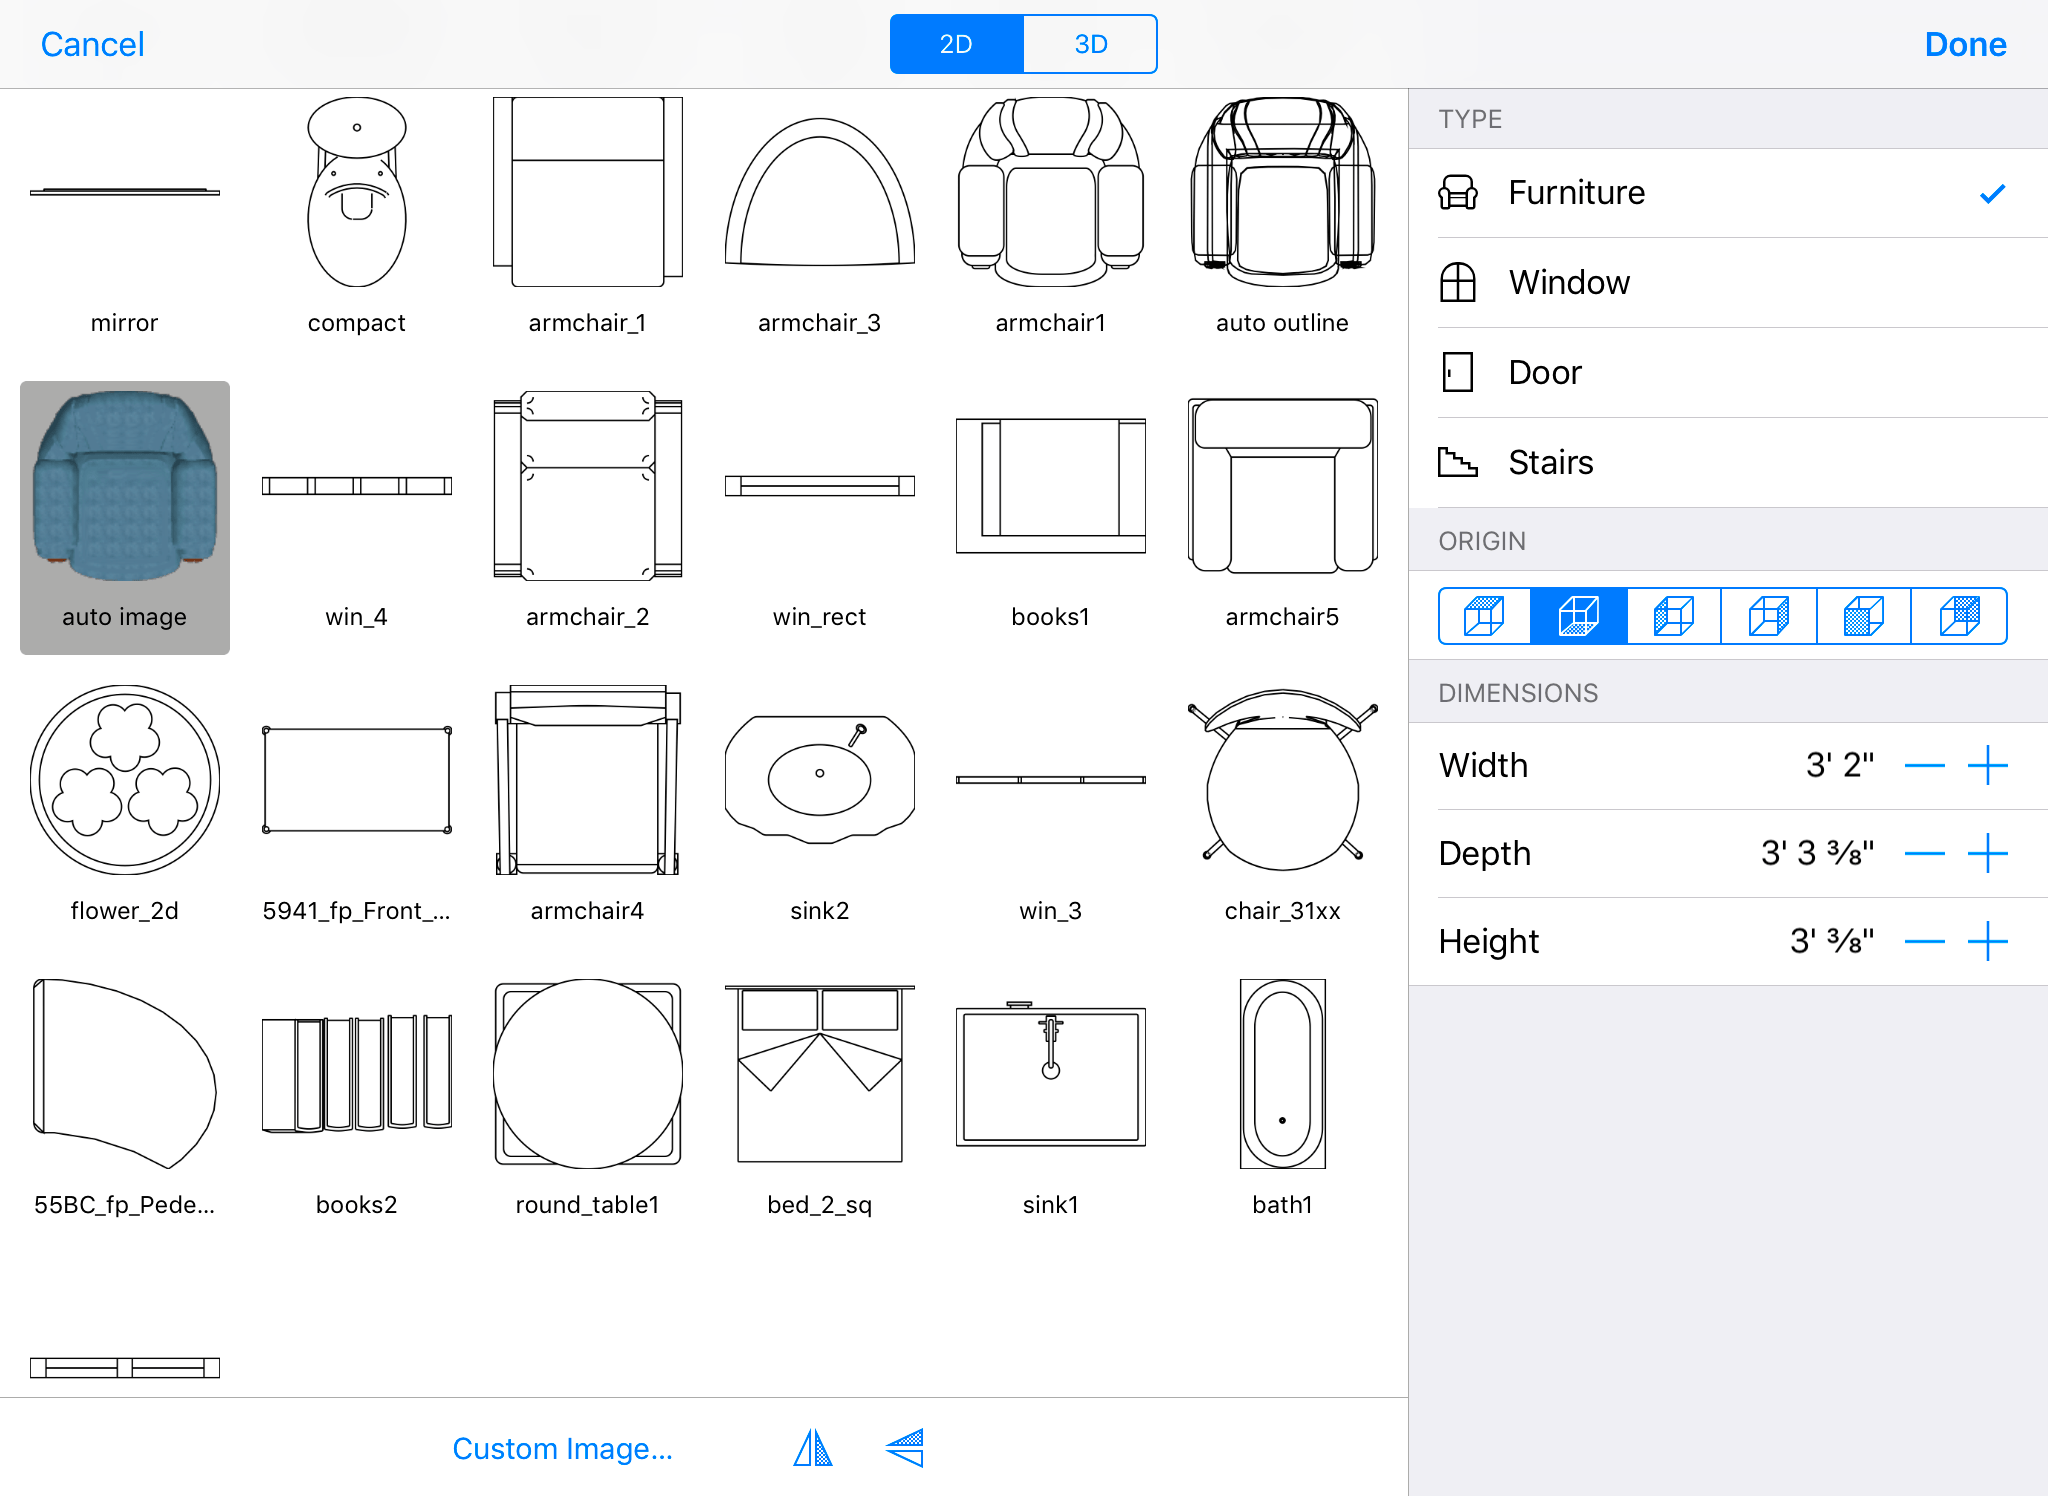Select the last origin cube icon

(x=1959, y=616)
